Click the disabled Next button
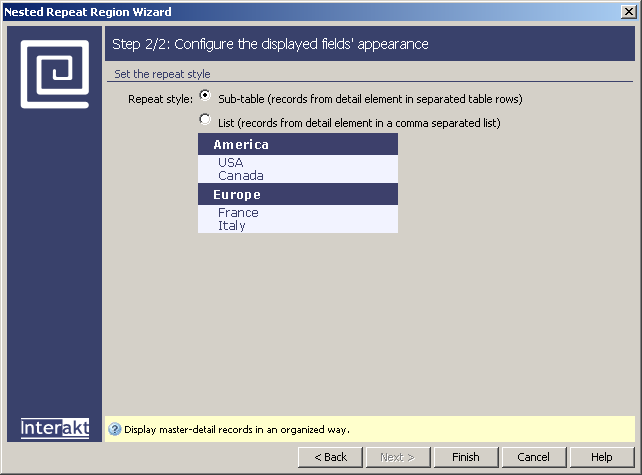642x475 pixels. (397, 457)
